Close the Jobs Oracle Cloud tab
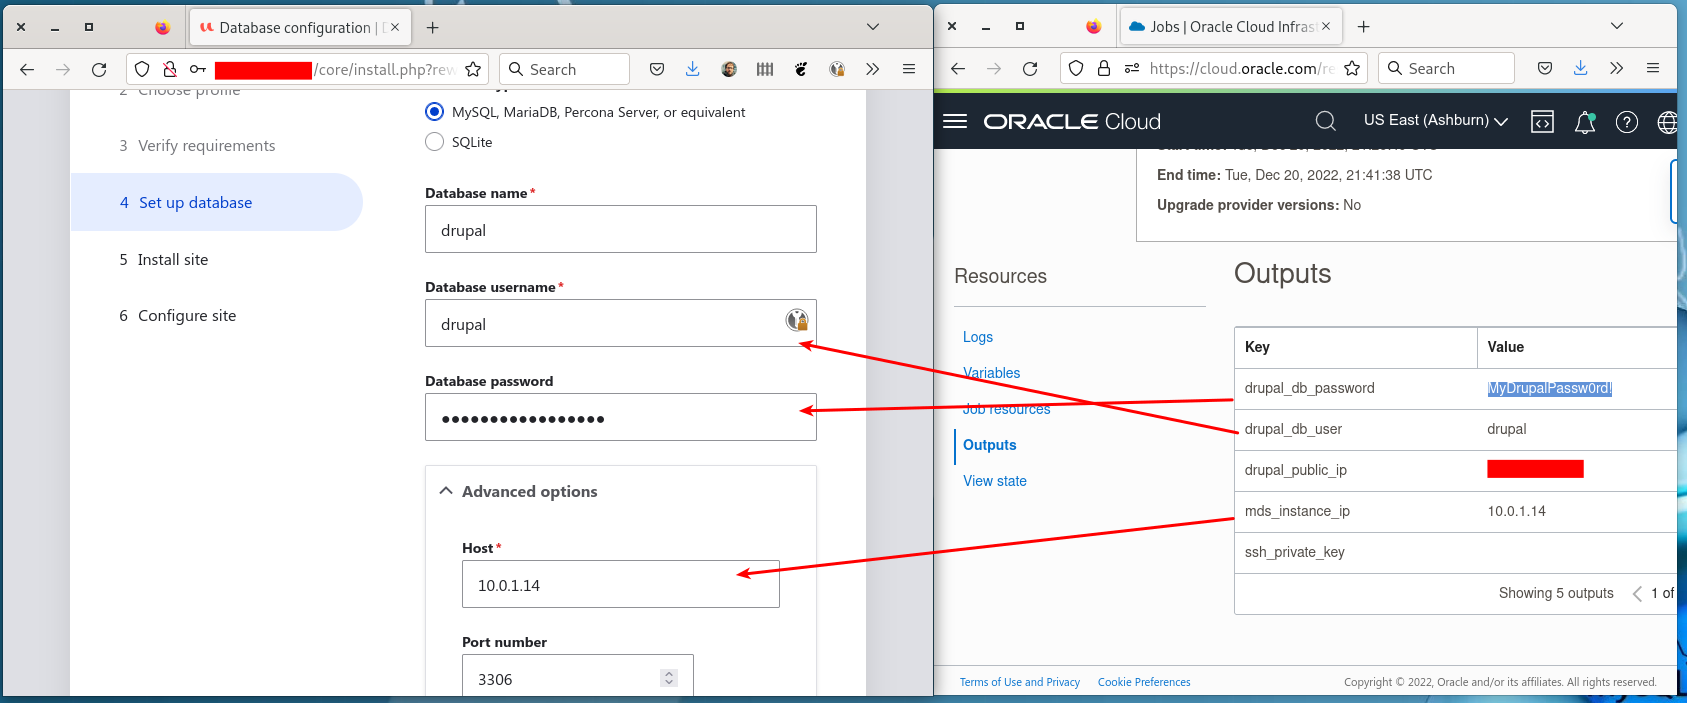Viewport: 1687px width, 703px height. pos(1326,26)
